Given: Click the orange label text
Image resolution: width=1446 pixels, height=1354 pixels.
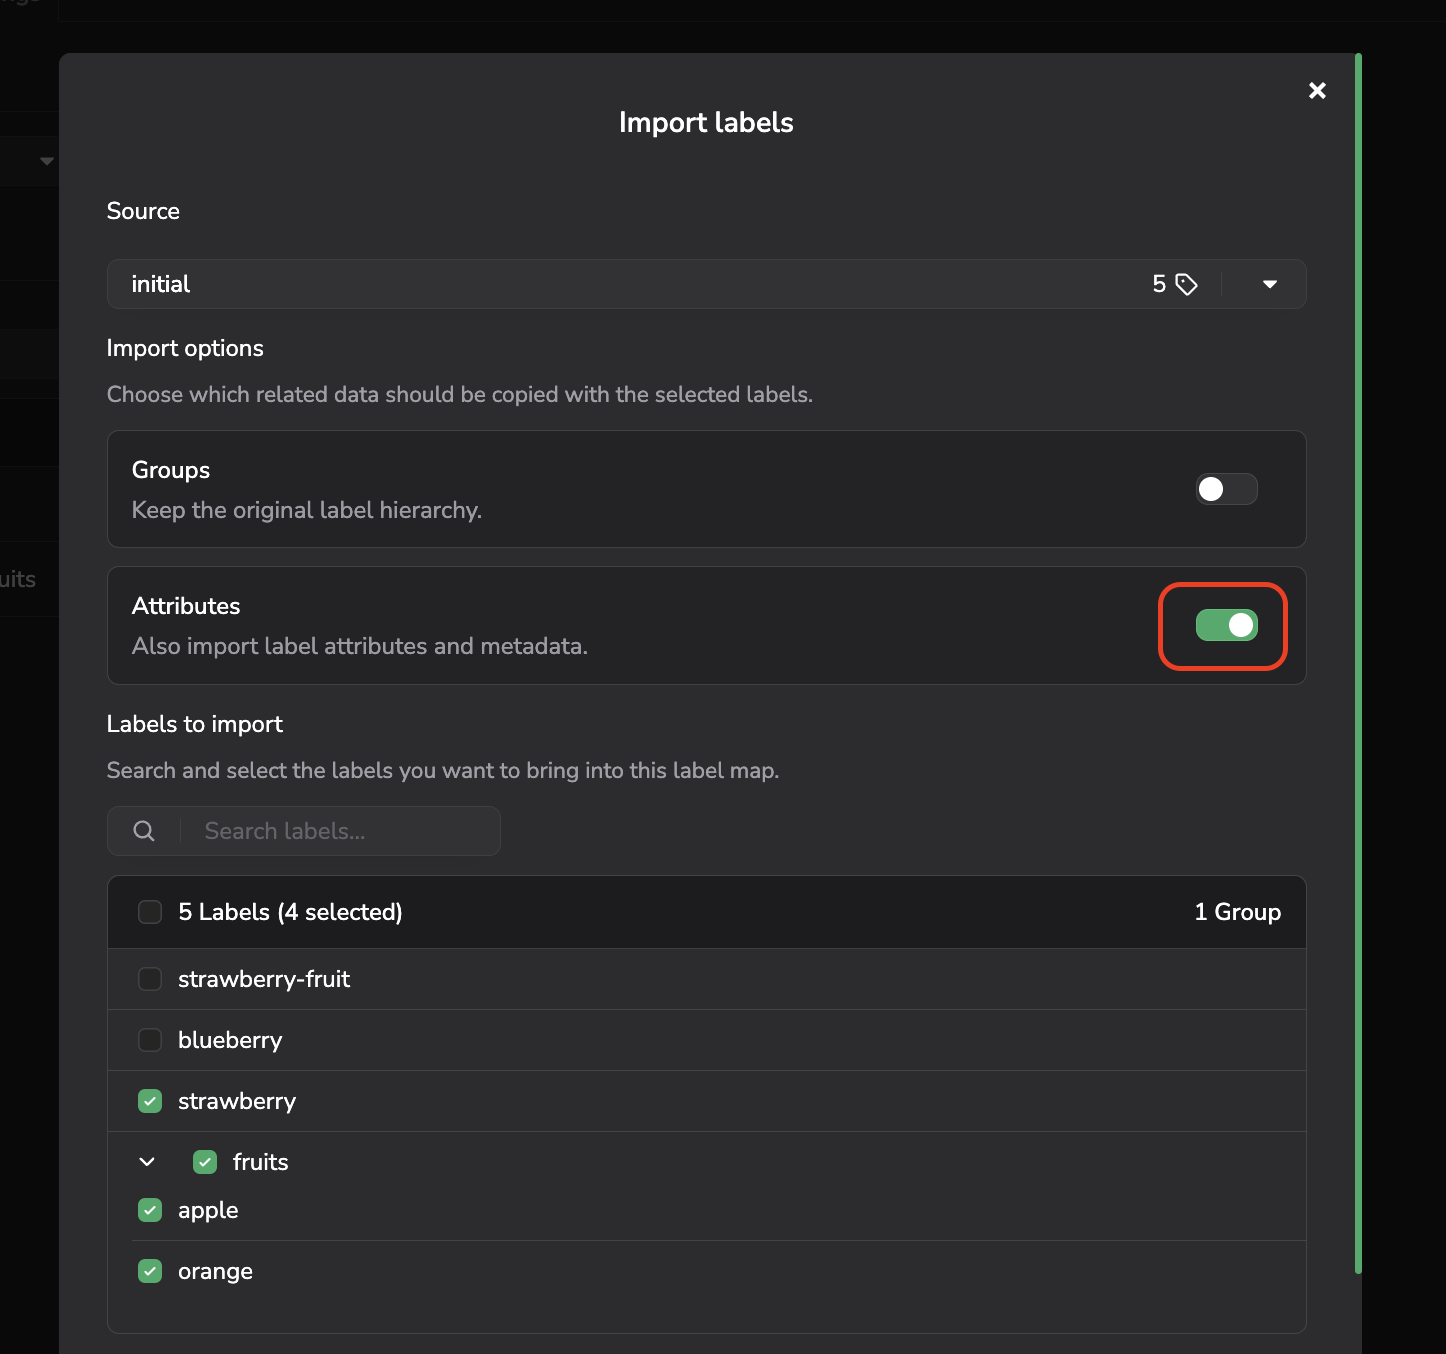Looking at the screenshot, I should [x=215, y=1272].
